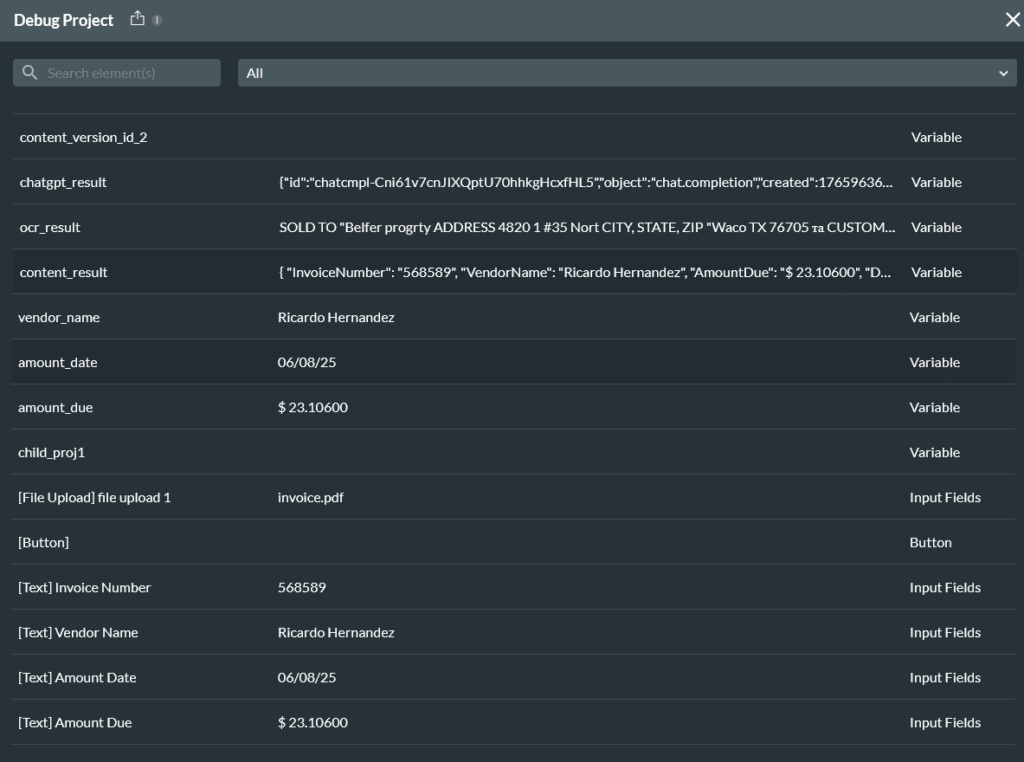Expand the filter list using its chevron
The image size is (1024, 762).
pyautogui.click(x=1005, y=72)
